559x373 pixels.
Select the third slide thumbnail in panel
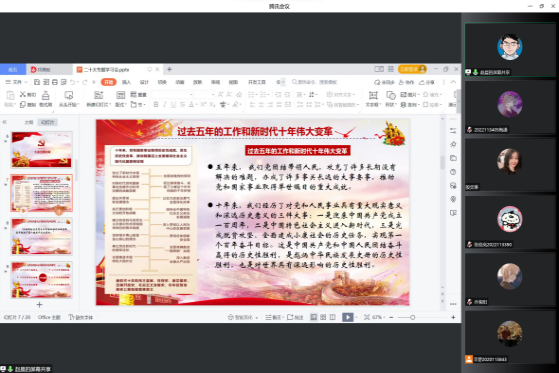[42, 236]
